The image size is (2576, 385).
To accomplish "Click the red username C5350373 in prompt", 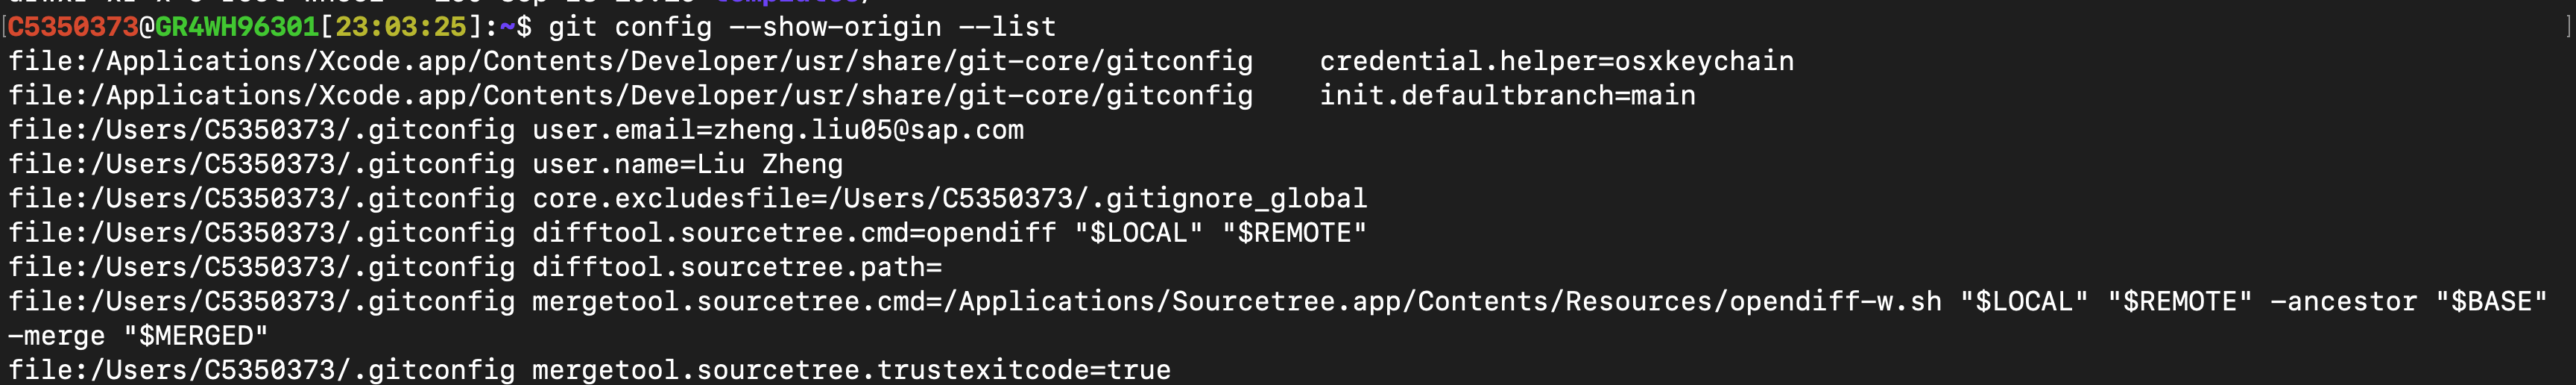I will tap(73, 27).
